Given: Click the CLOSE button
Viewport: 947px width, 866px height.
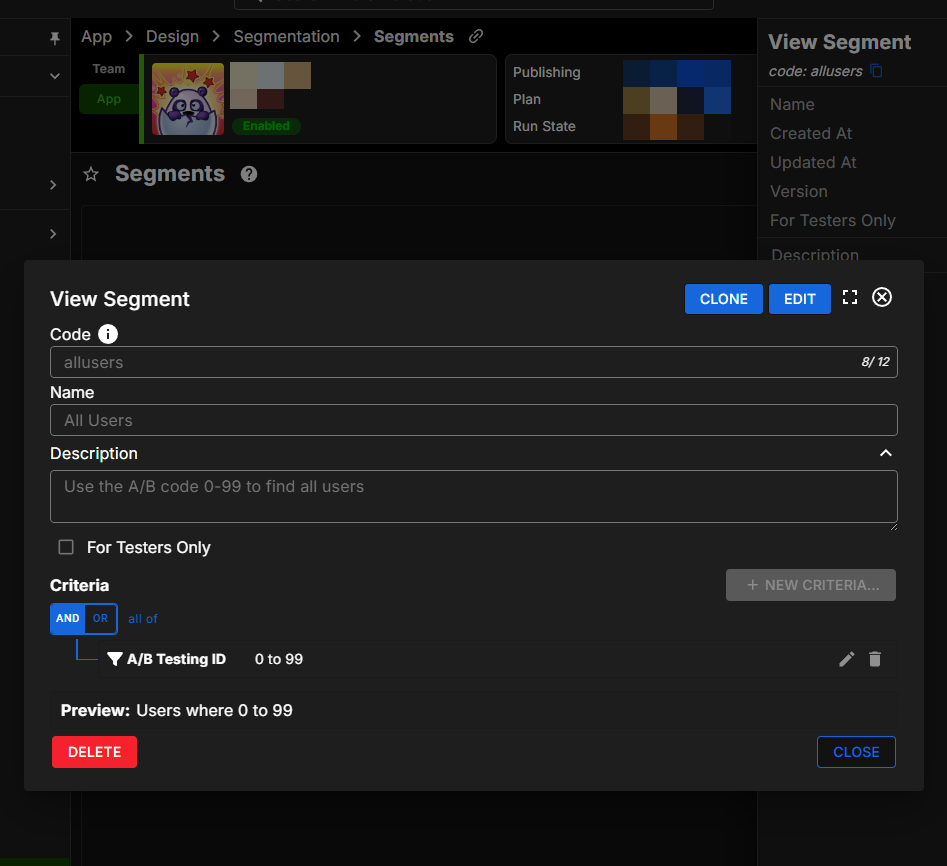Looking at the screenshot, I should [x=856, y=752].
